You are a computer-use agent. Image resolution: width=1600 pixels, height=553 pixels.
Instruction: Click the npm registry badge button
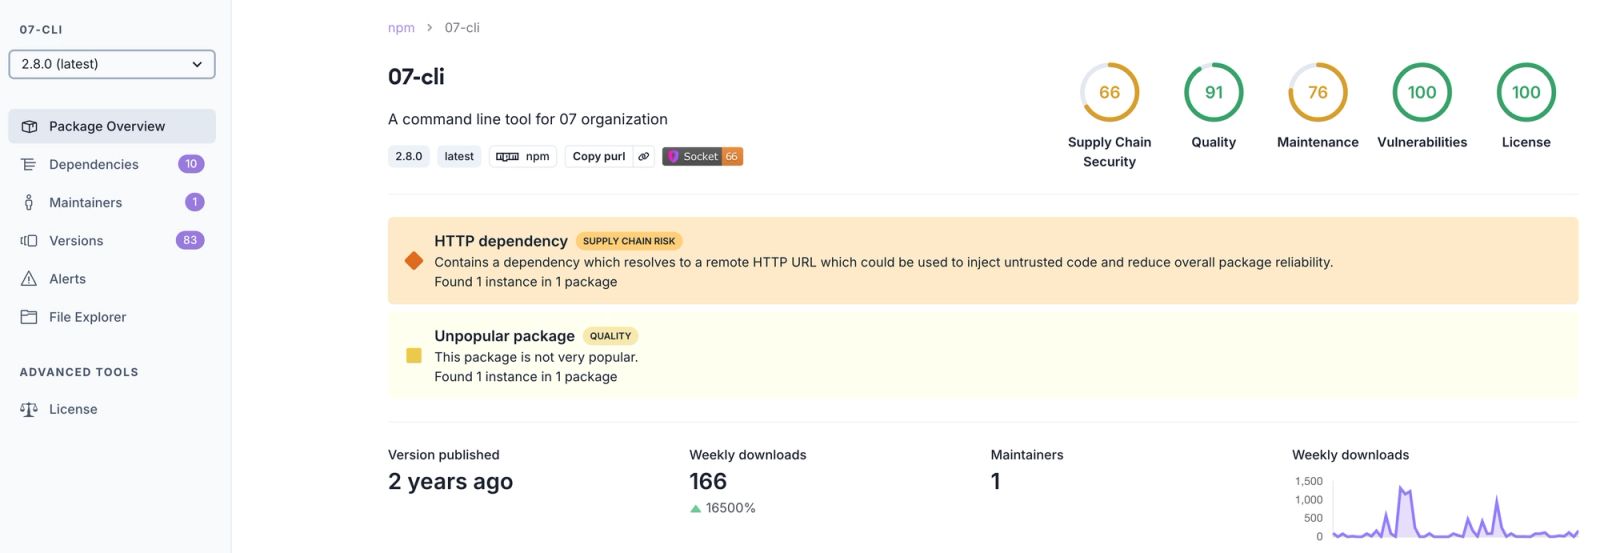pyautogui.click(x=523, y=157)
